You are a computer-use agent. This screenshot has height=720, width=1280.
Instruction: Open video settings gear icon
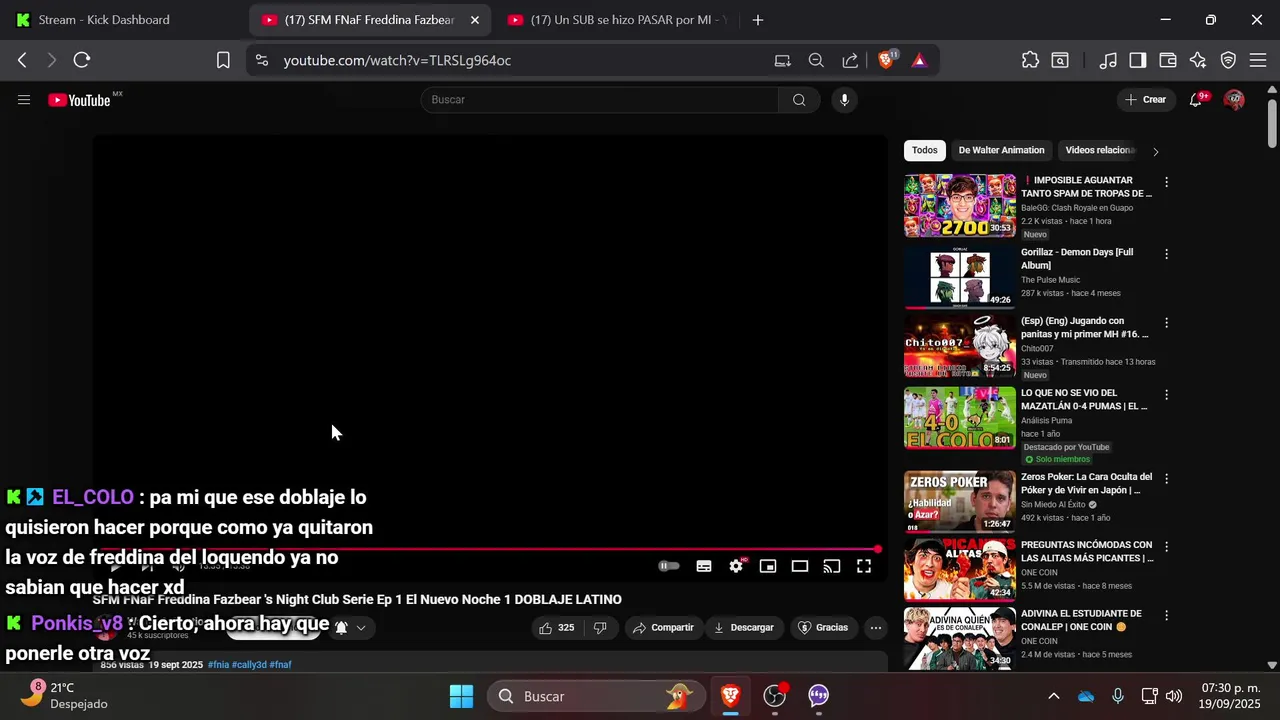click(736, 566)
